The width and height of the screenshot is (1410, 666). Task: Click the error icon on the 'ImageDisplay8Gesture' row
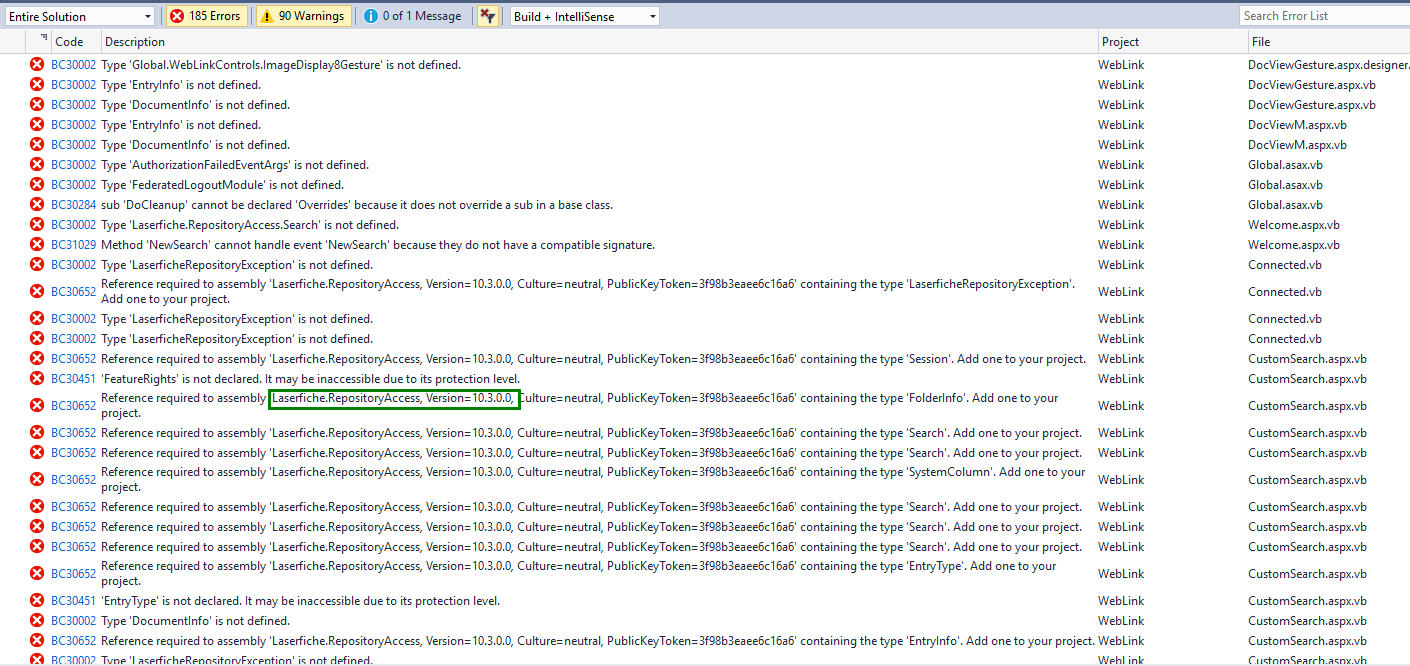click(x=37, y=65)
